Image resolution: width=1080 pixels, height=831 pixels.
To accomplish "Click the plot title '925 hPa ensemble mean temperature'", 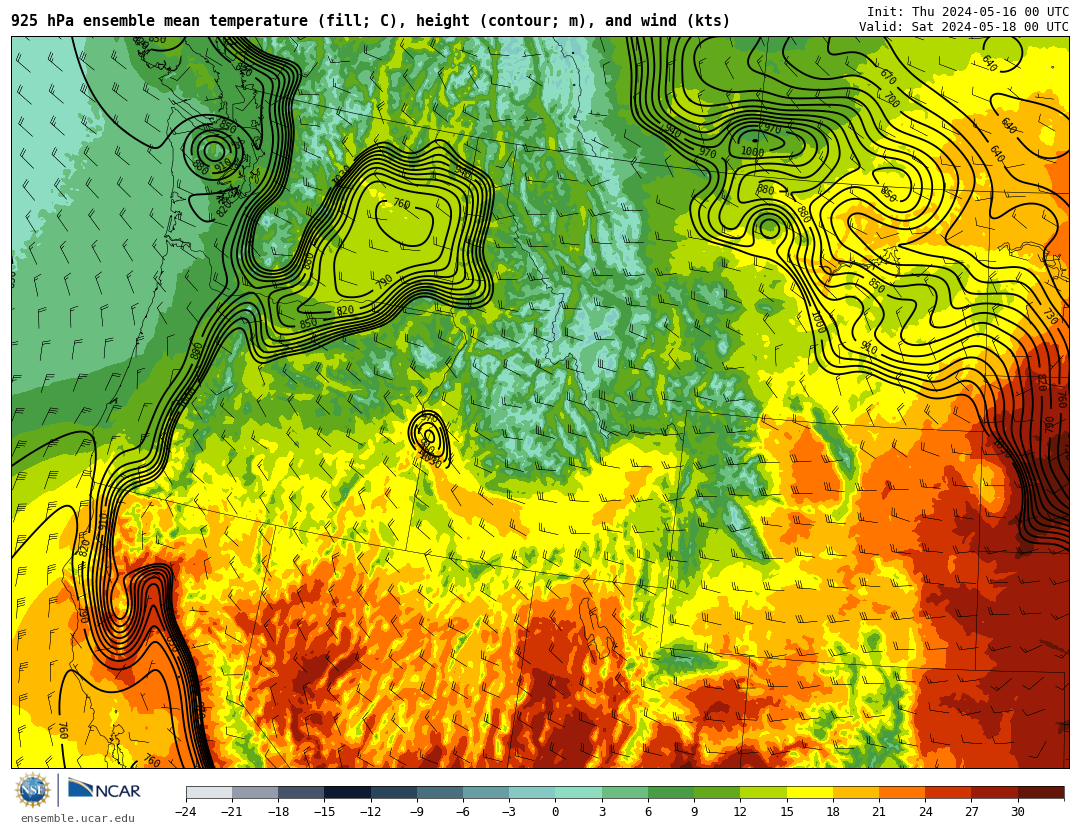I will [x=159, y=21].
